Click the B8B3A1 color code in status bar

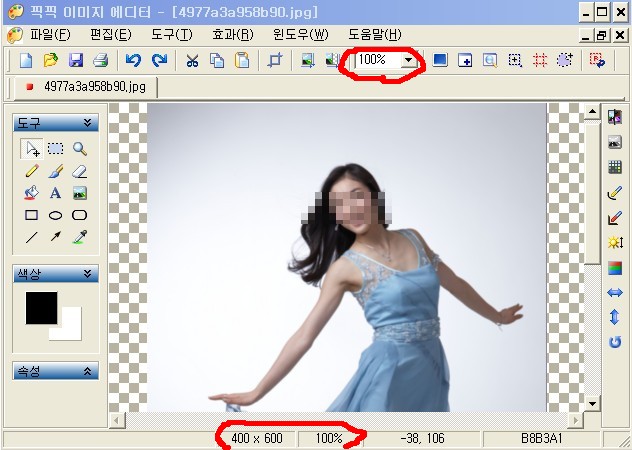(541, 438)
